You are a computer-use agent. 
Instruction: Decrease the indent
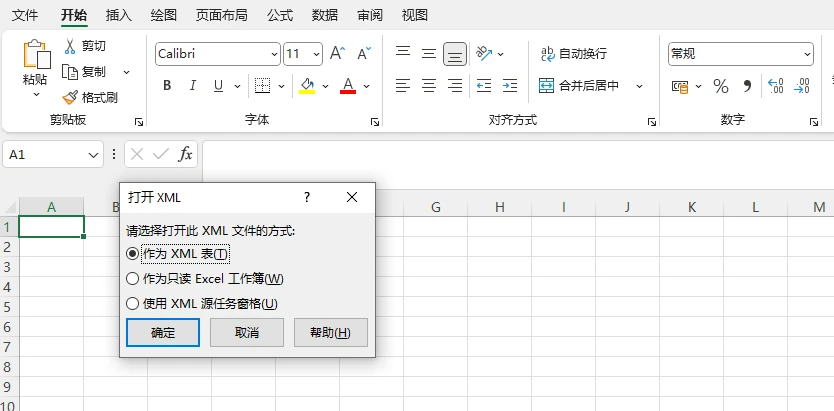click(x=484, y=86)
